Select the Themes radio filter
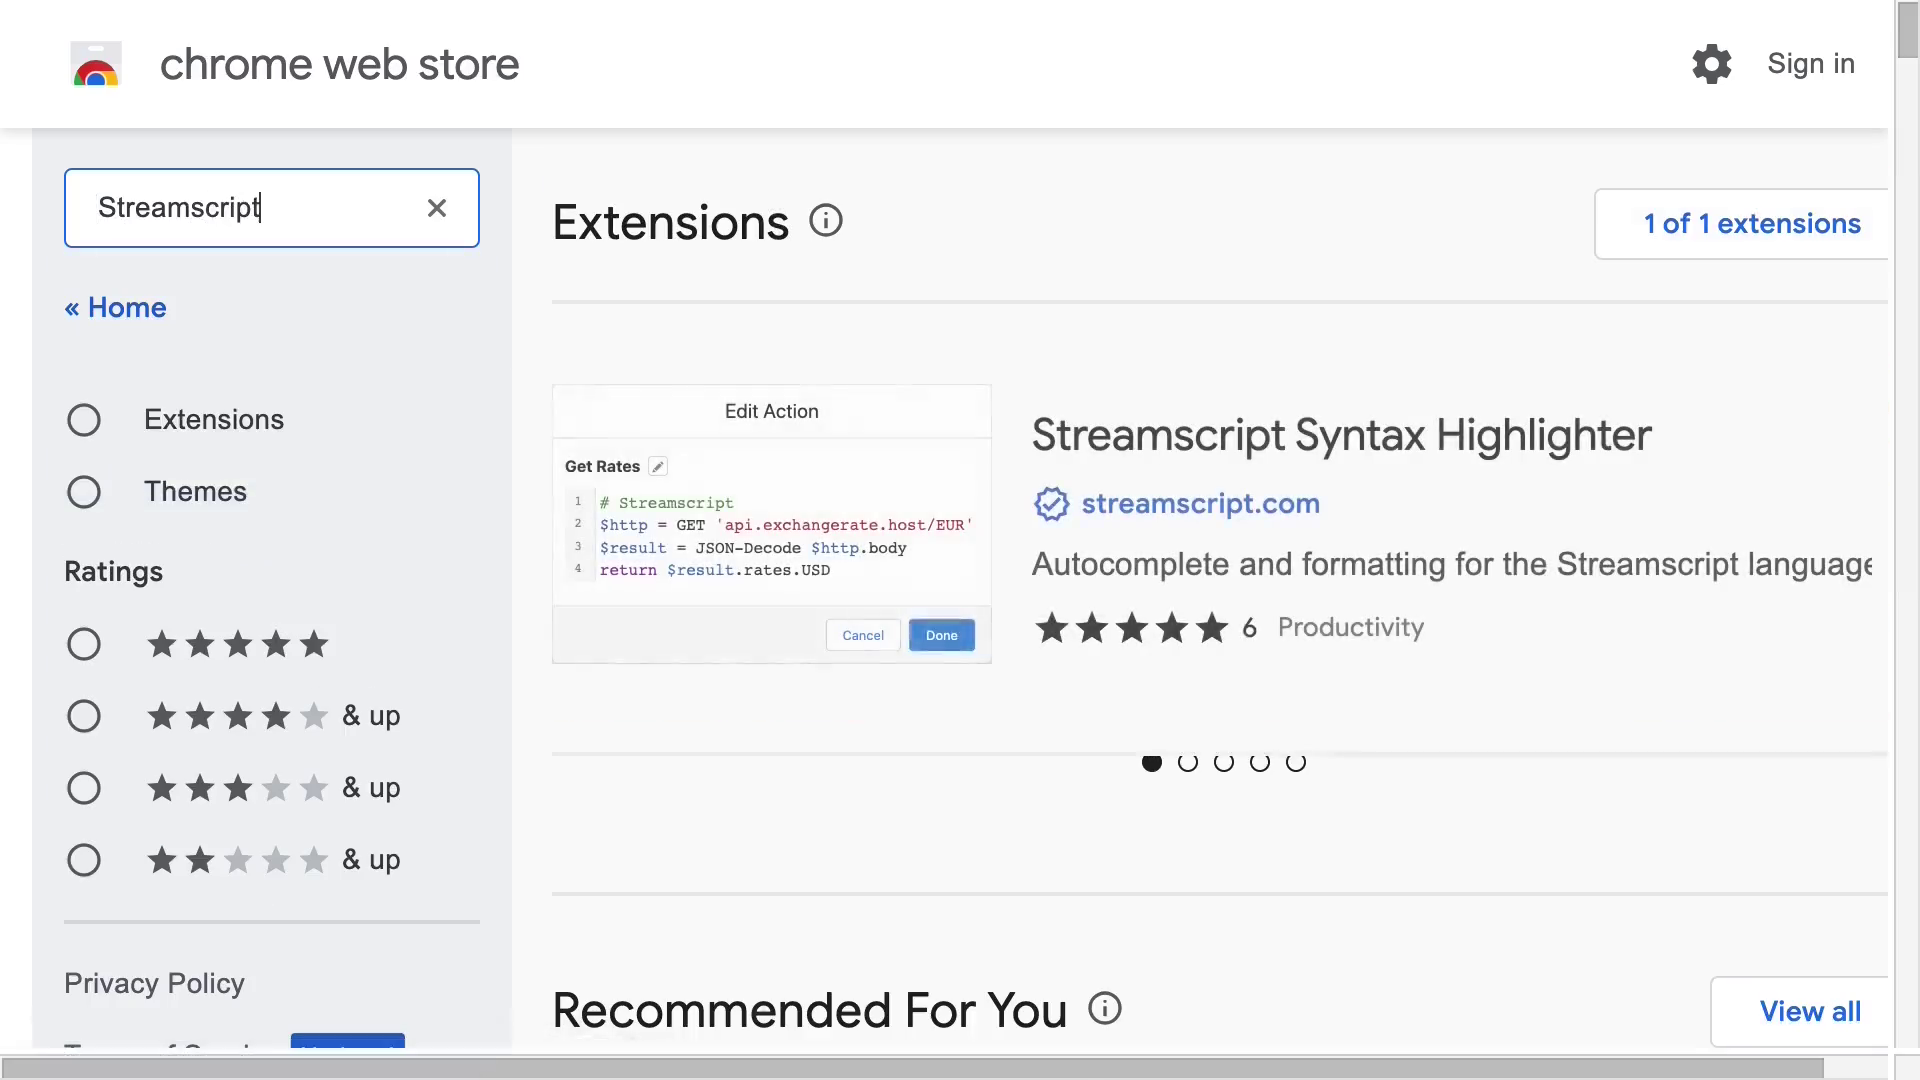This screenshot has height=1080, width=1920. pos(84,492)
